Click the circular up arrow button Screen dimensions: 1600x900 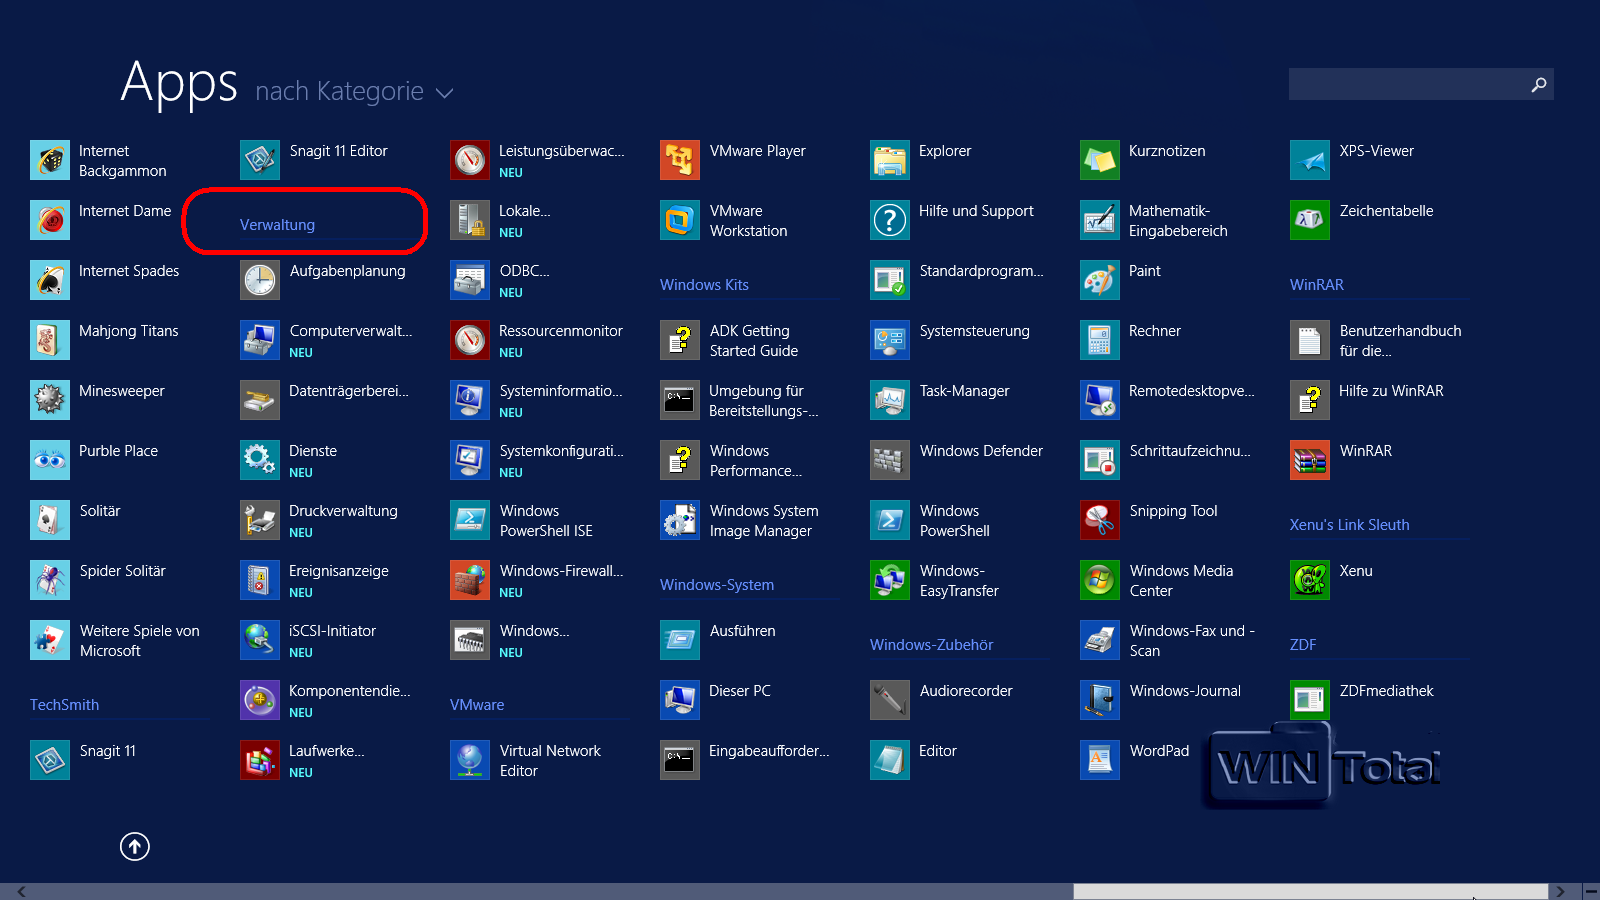(135, 847)
